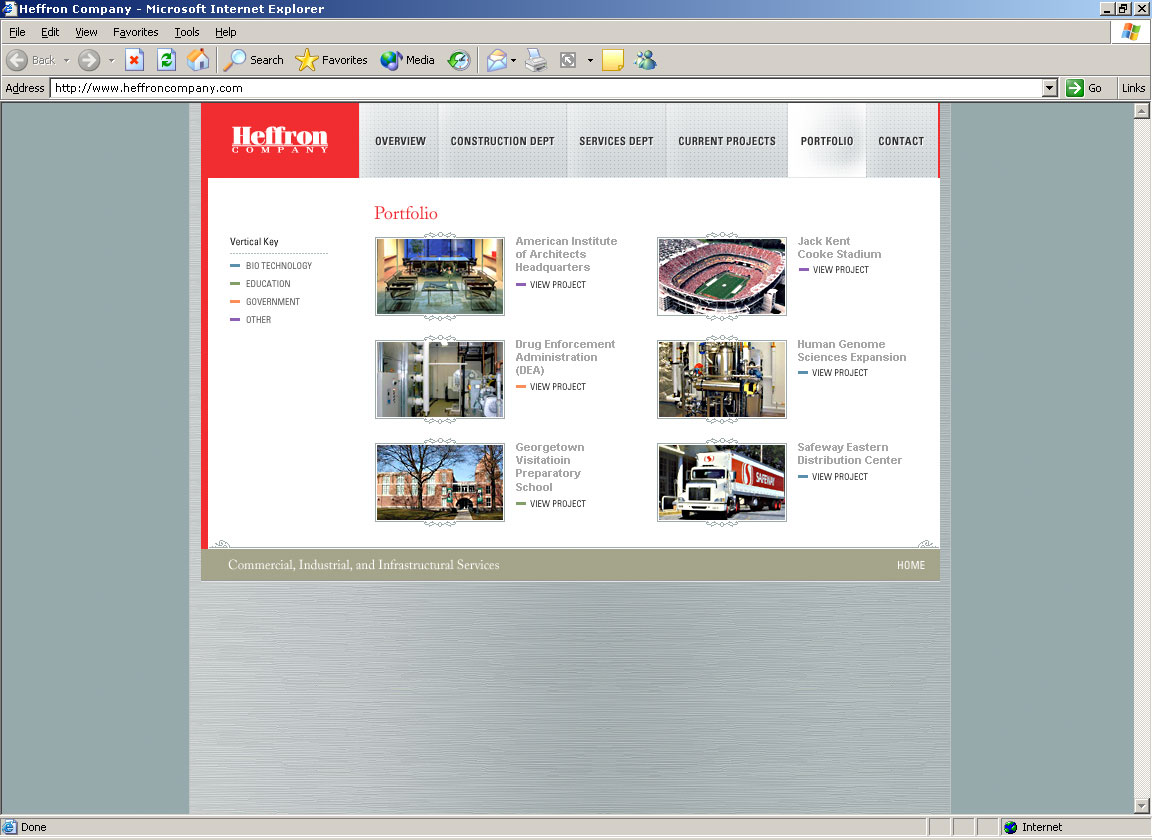The width and height of the screenshot is (1152, 840).
Task: Click the Stop loading toolbar icon
Action: point(134,60)
